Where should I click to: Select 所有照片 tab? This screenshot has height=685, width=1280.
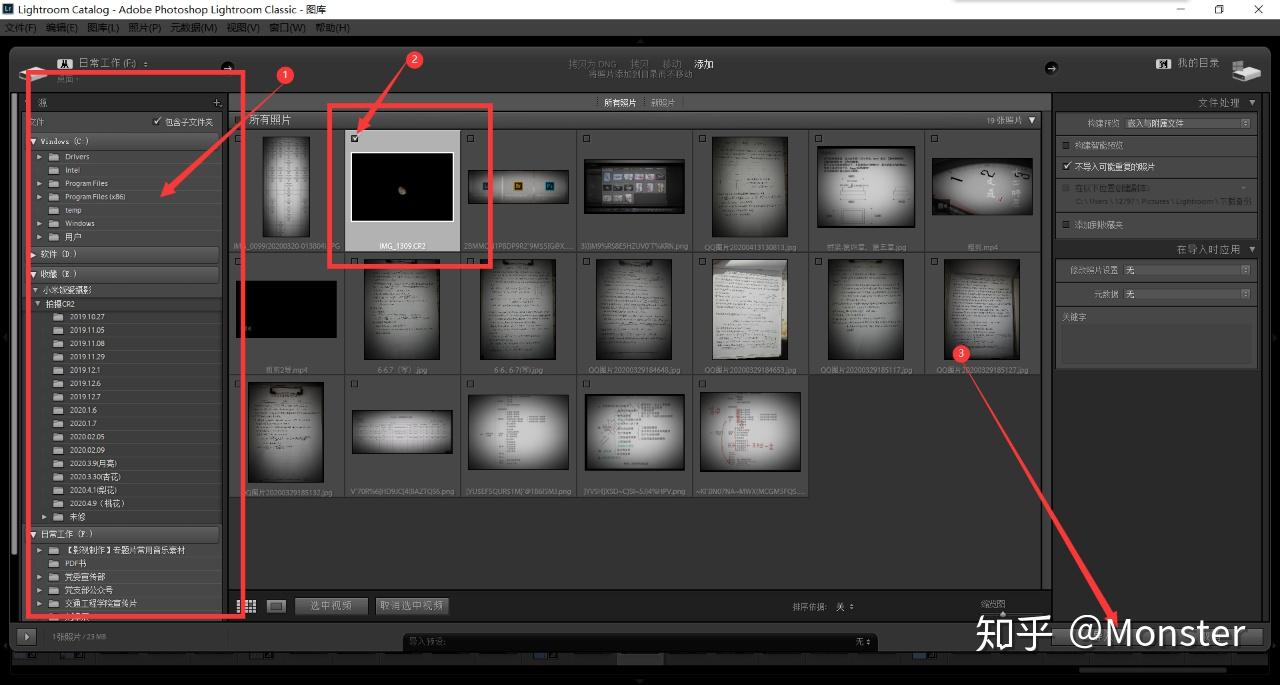pos(619,103)
